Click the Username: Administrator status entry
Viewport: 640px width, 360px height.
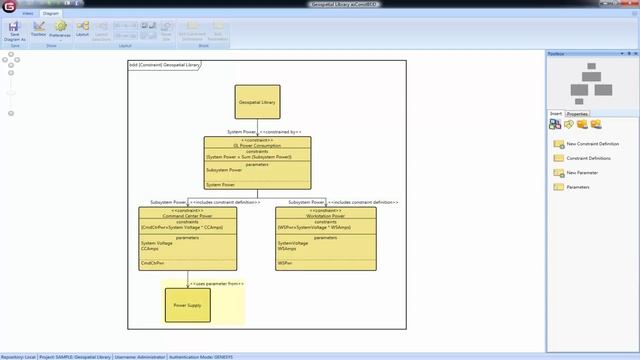coord(140,357)
